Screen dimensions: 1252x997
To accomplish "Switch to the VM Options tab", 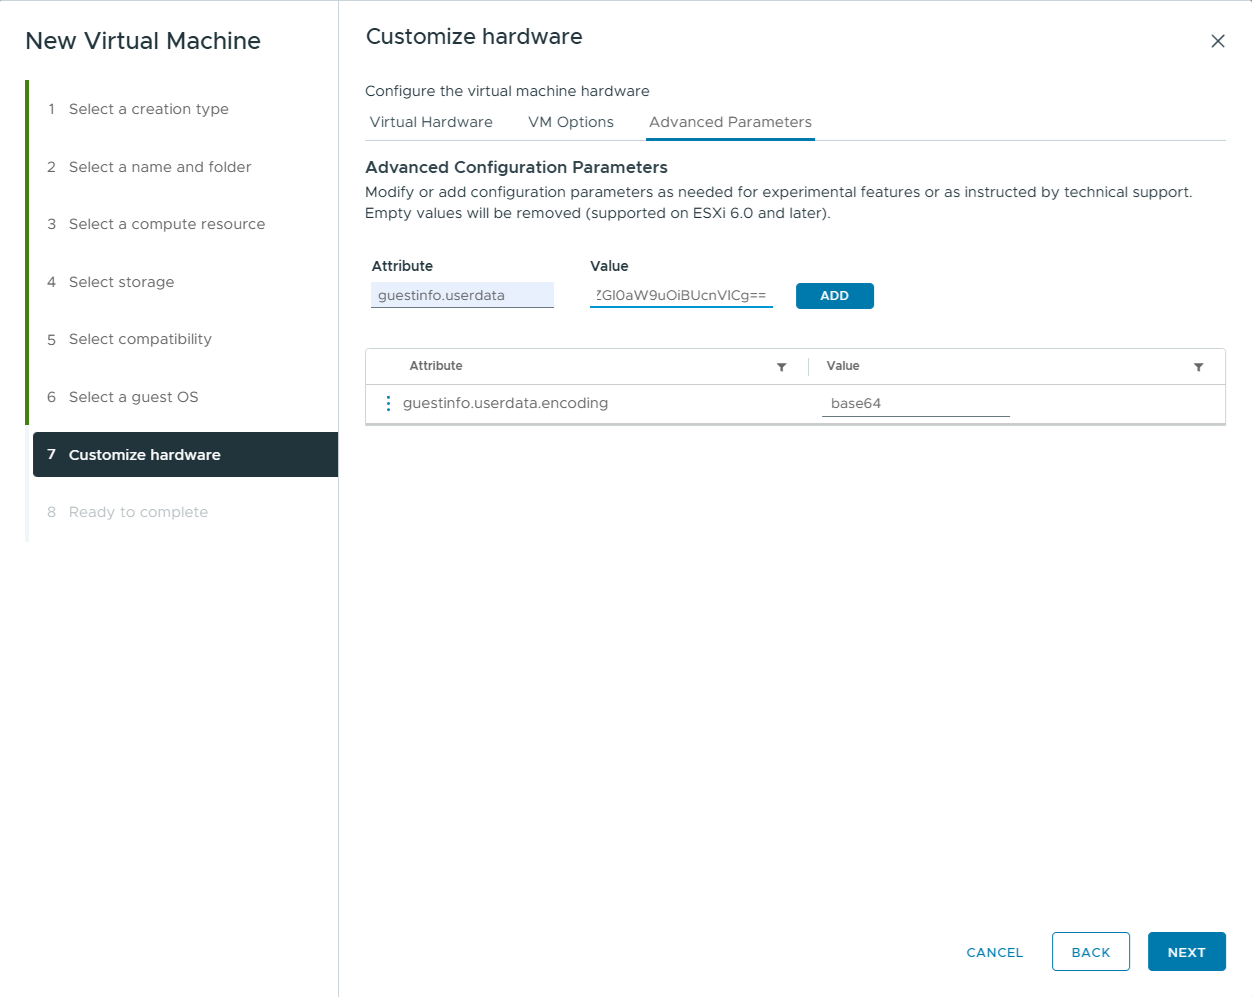I will pyautogui.click(x=571, y=122).
